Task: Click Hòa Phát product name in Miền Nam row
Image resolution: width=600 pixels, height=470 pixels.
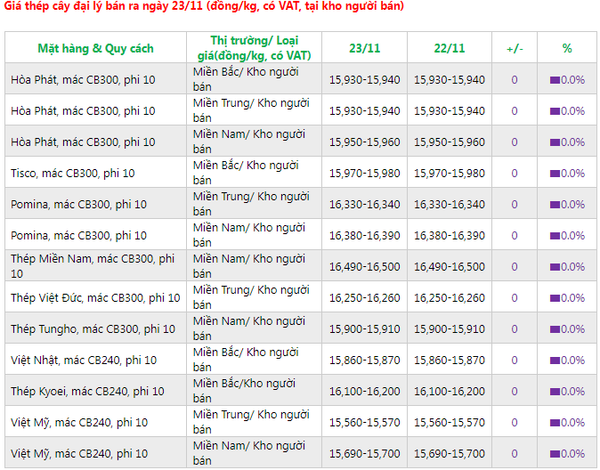Action: (83, 142)
